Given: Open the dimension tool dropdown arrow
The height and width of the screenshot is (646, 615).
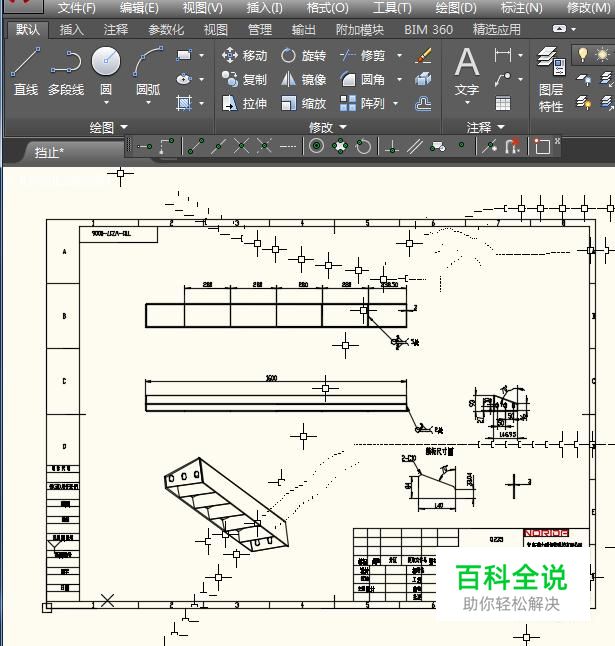Looking at the screenshot, I should [520, 55].
